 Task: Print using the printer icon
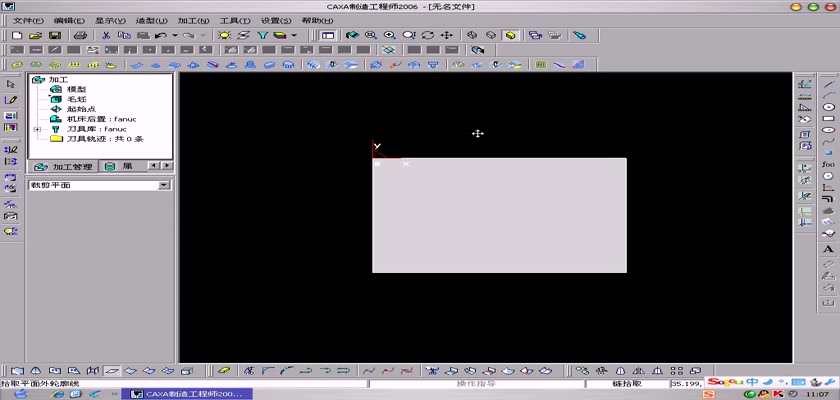[x=80, y=35]
